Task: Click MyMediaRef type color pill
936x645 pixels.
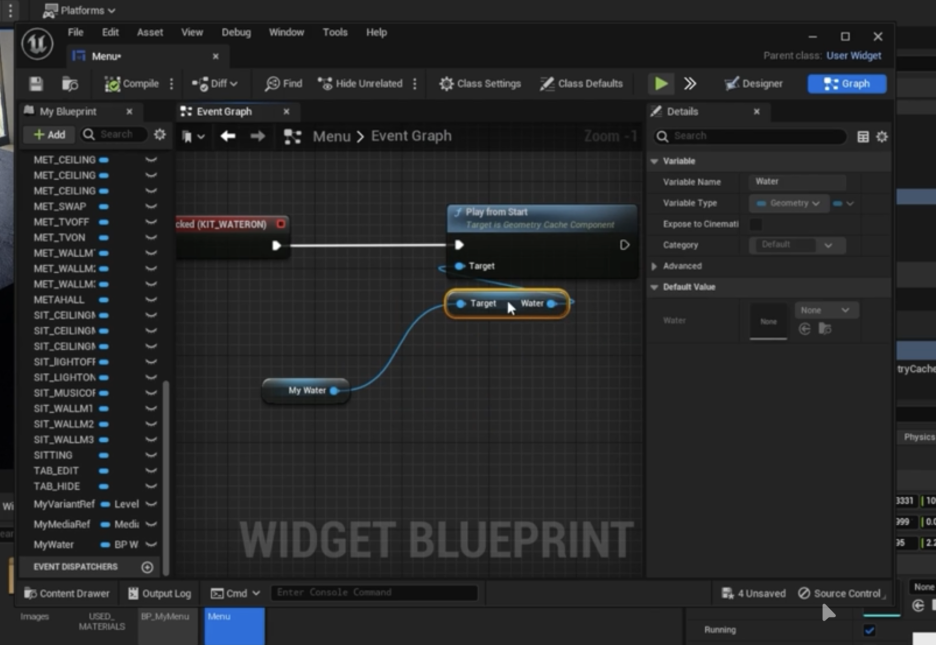Action: (106, 524)
